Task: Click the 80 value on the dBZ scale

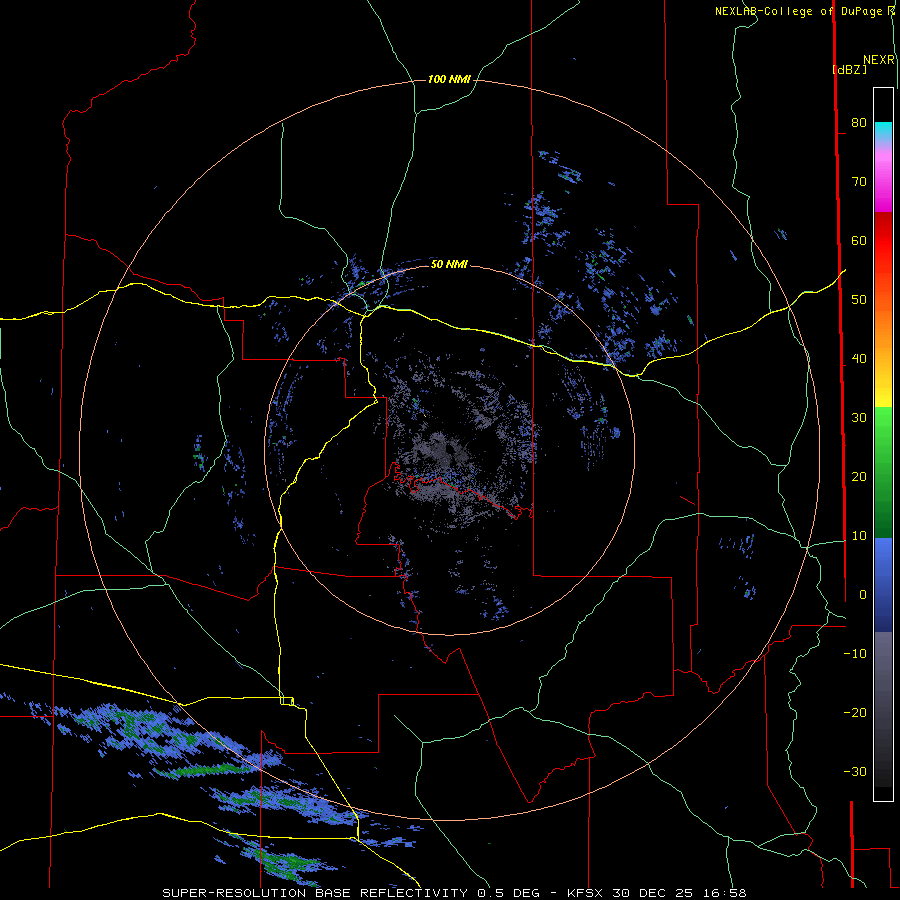Action: (859, 122)
